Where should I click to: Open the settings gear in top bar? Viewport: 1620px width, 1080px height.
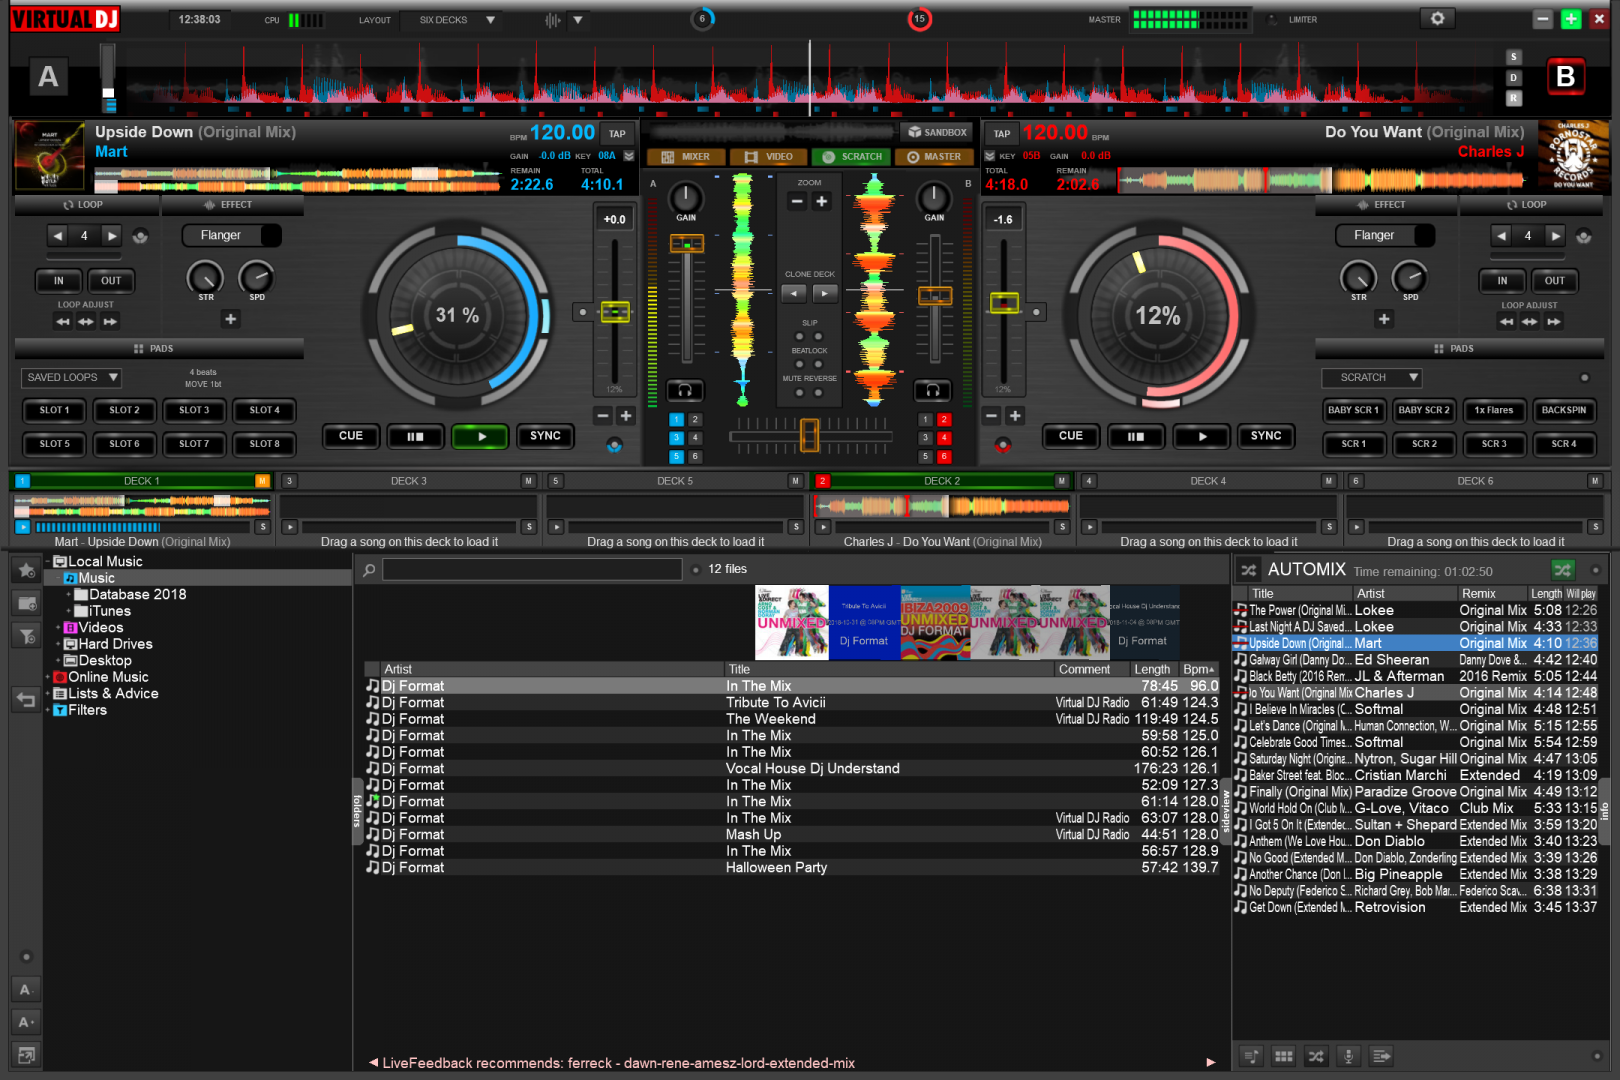[x=1437, y=19]
